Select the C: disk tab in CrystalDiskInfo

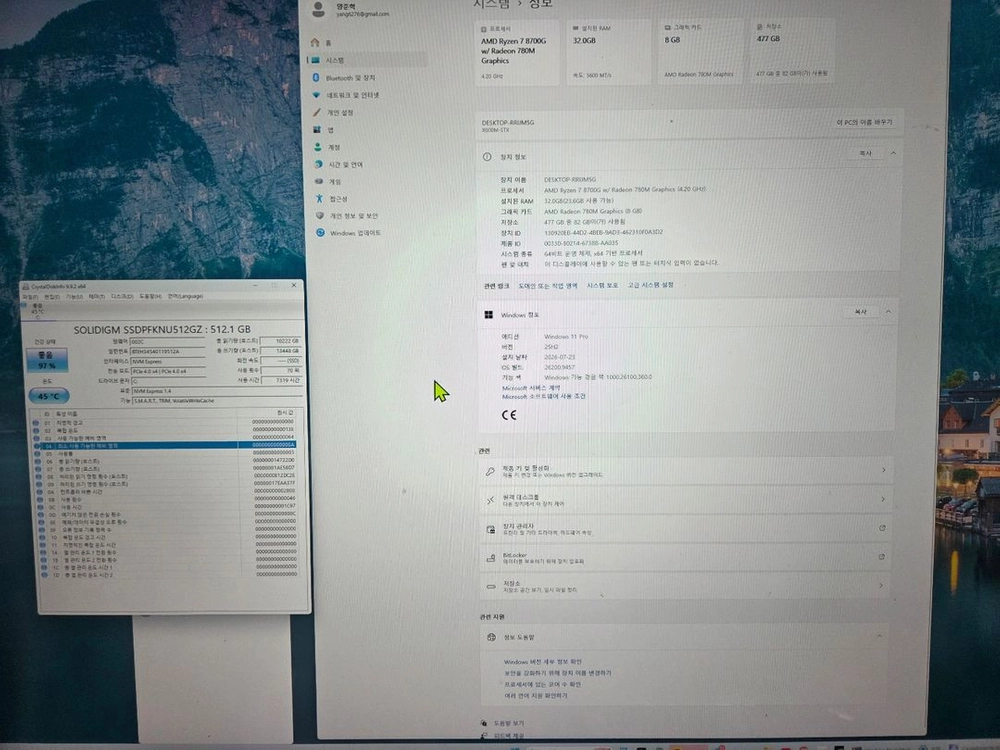38,309
